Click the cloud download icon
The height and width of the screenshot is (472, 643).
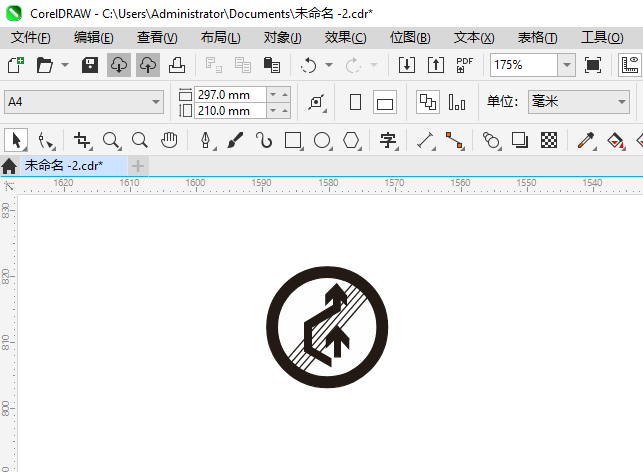tap(119, 65)
